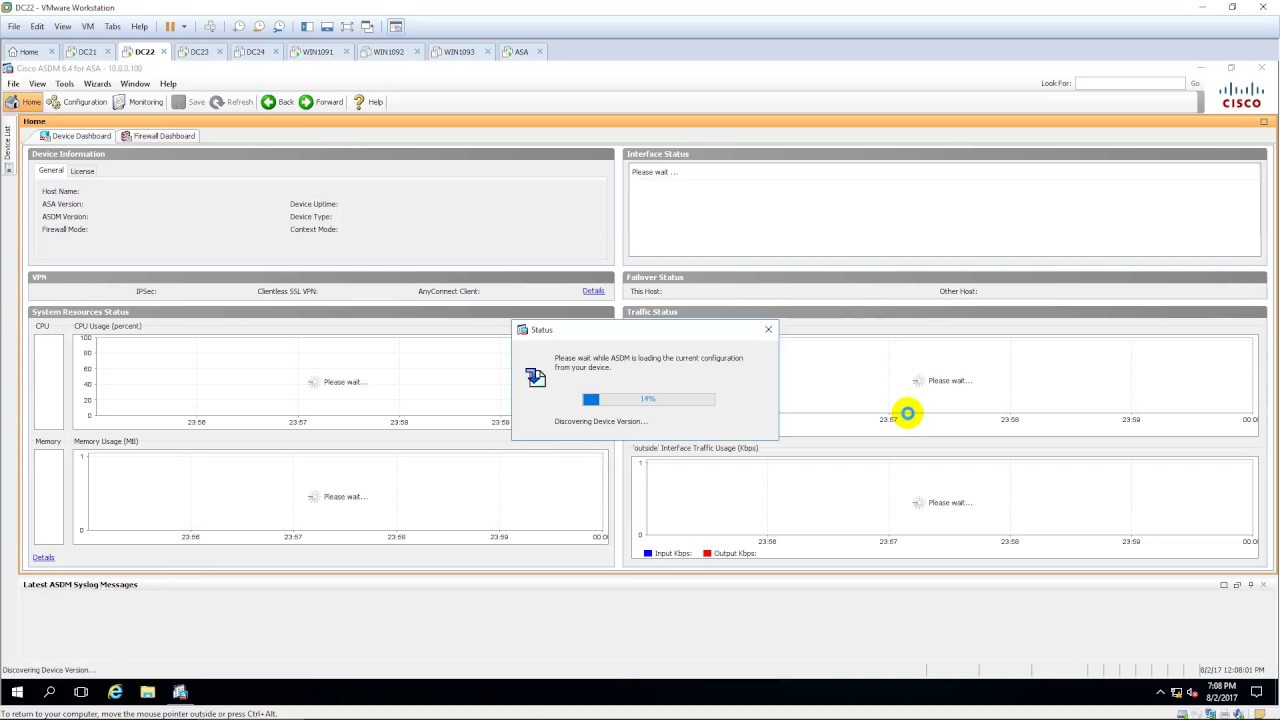The width and height of the screenshot is (1280, 720).
Task: Click the System Resources Details link
Action: pos(43,557)
